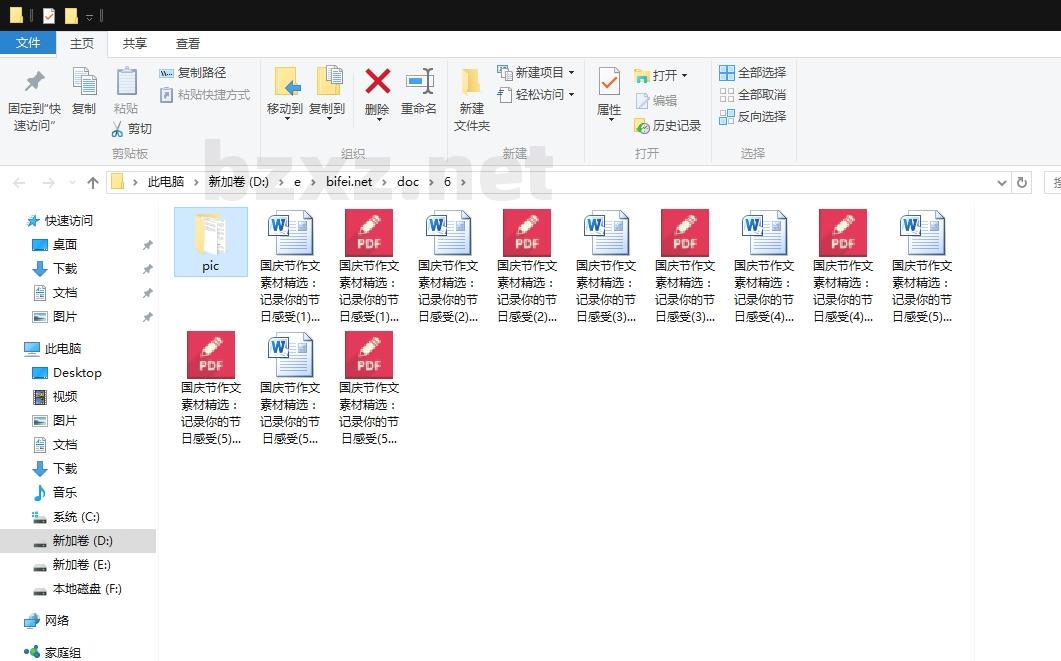Viewport: 1061px width, 661px height.
Task: Expand the address bar history dropdown
Action: coord(1002,183)
